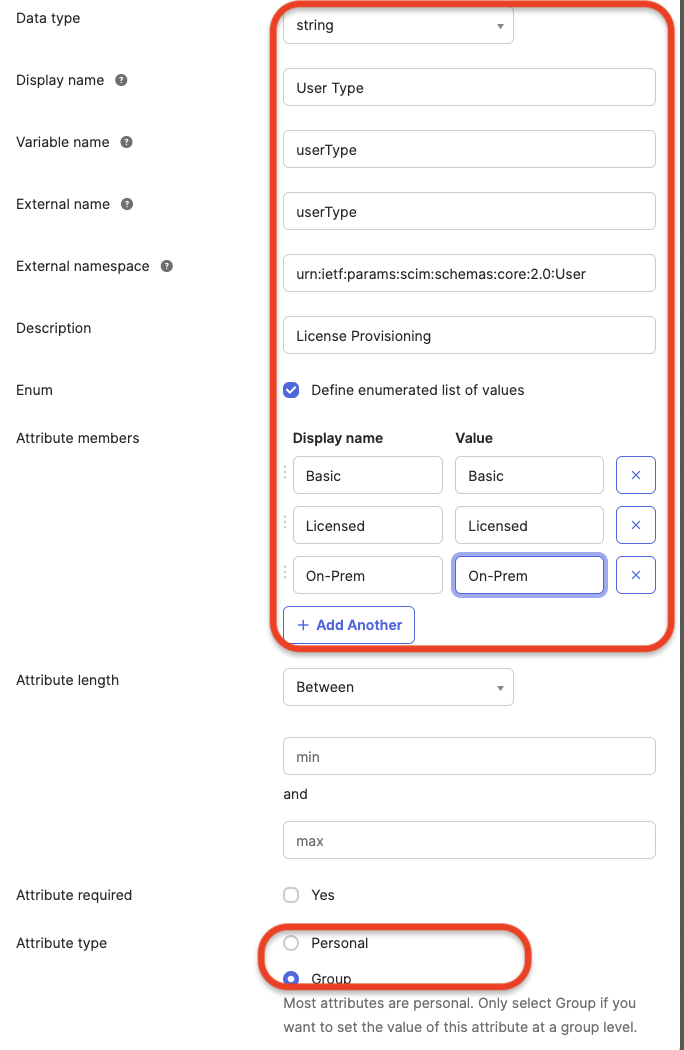Remove the On-Prem value via its X button
This screenshot has height=1050, width=684.
(635, 575)
